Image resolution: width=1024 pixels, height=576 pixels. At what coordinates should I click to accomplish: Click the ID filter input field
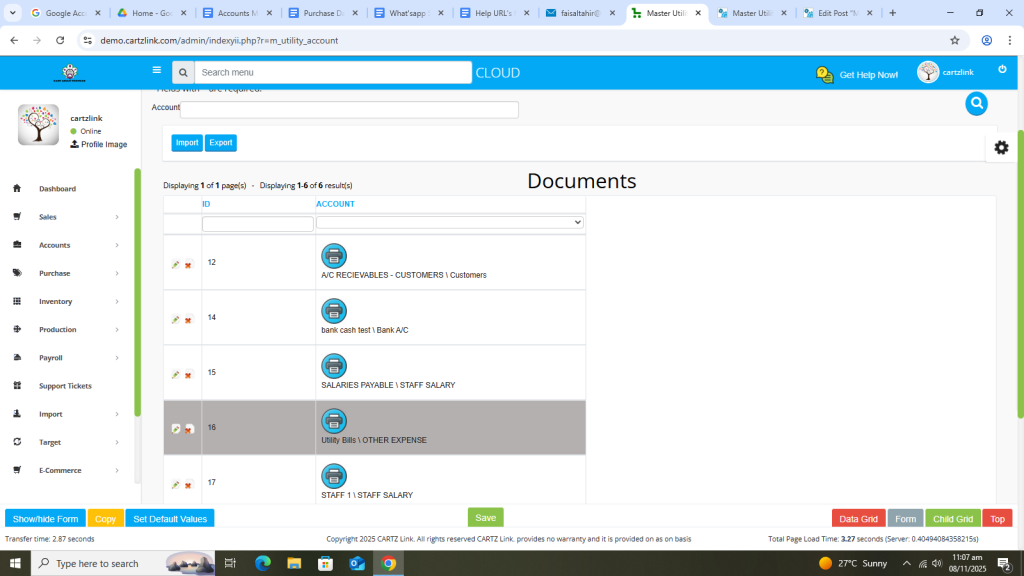257,224
